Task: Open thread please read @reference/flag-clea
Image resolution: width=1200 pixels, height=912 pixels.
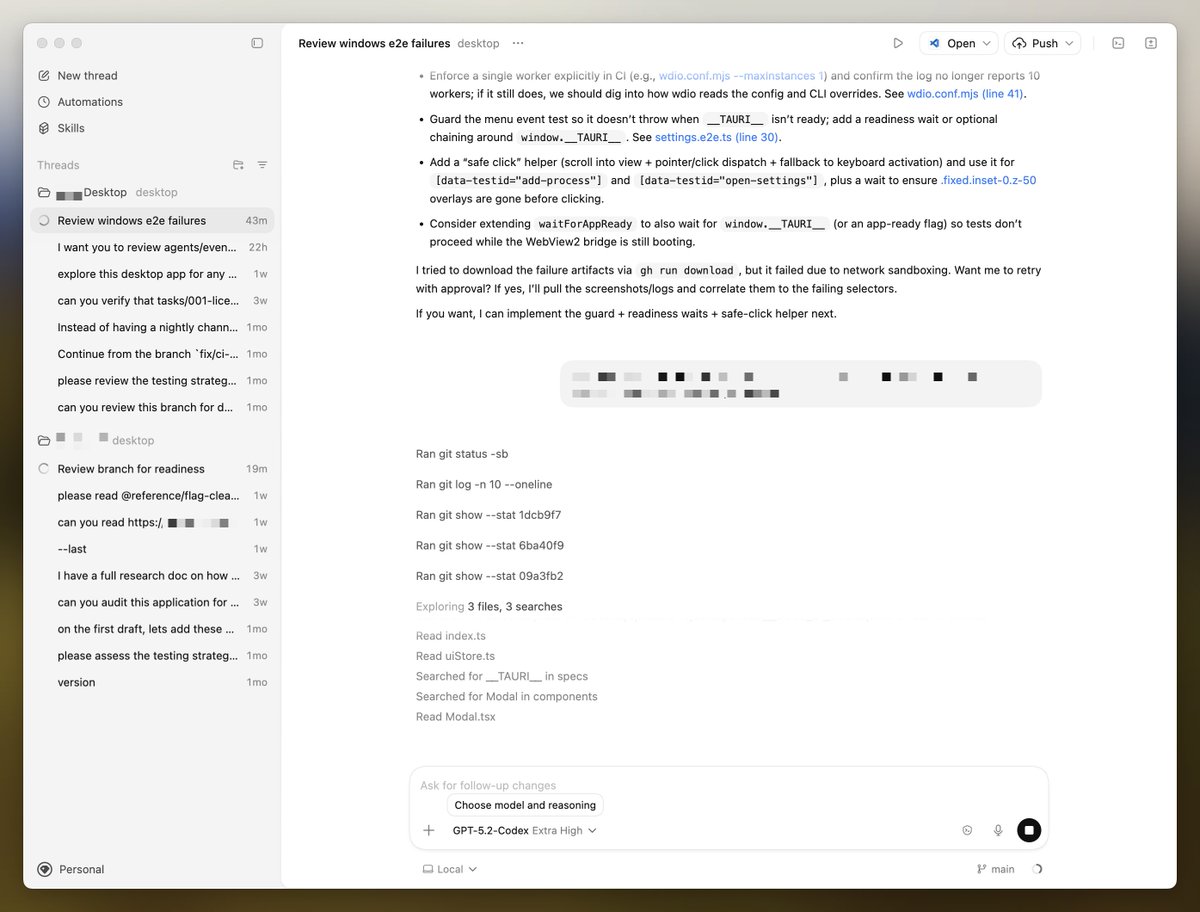Action: click(x=152, y=496)
